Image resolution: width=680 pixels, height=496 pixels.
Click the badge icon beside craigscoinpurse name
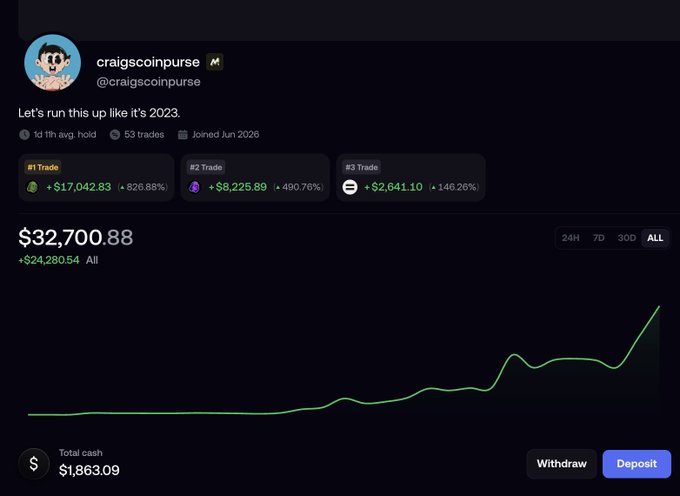(x=215, y=62)
